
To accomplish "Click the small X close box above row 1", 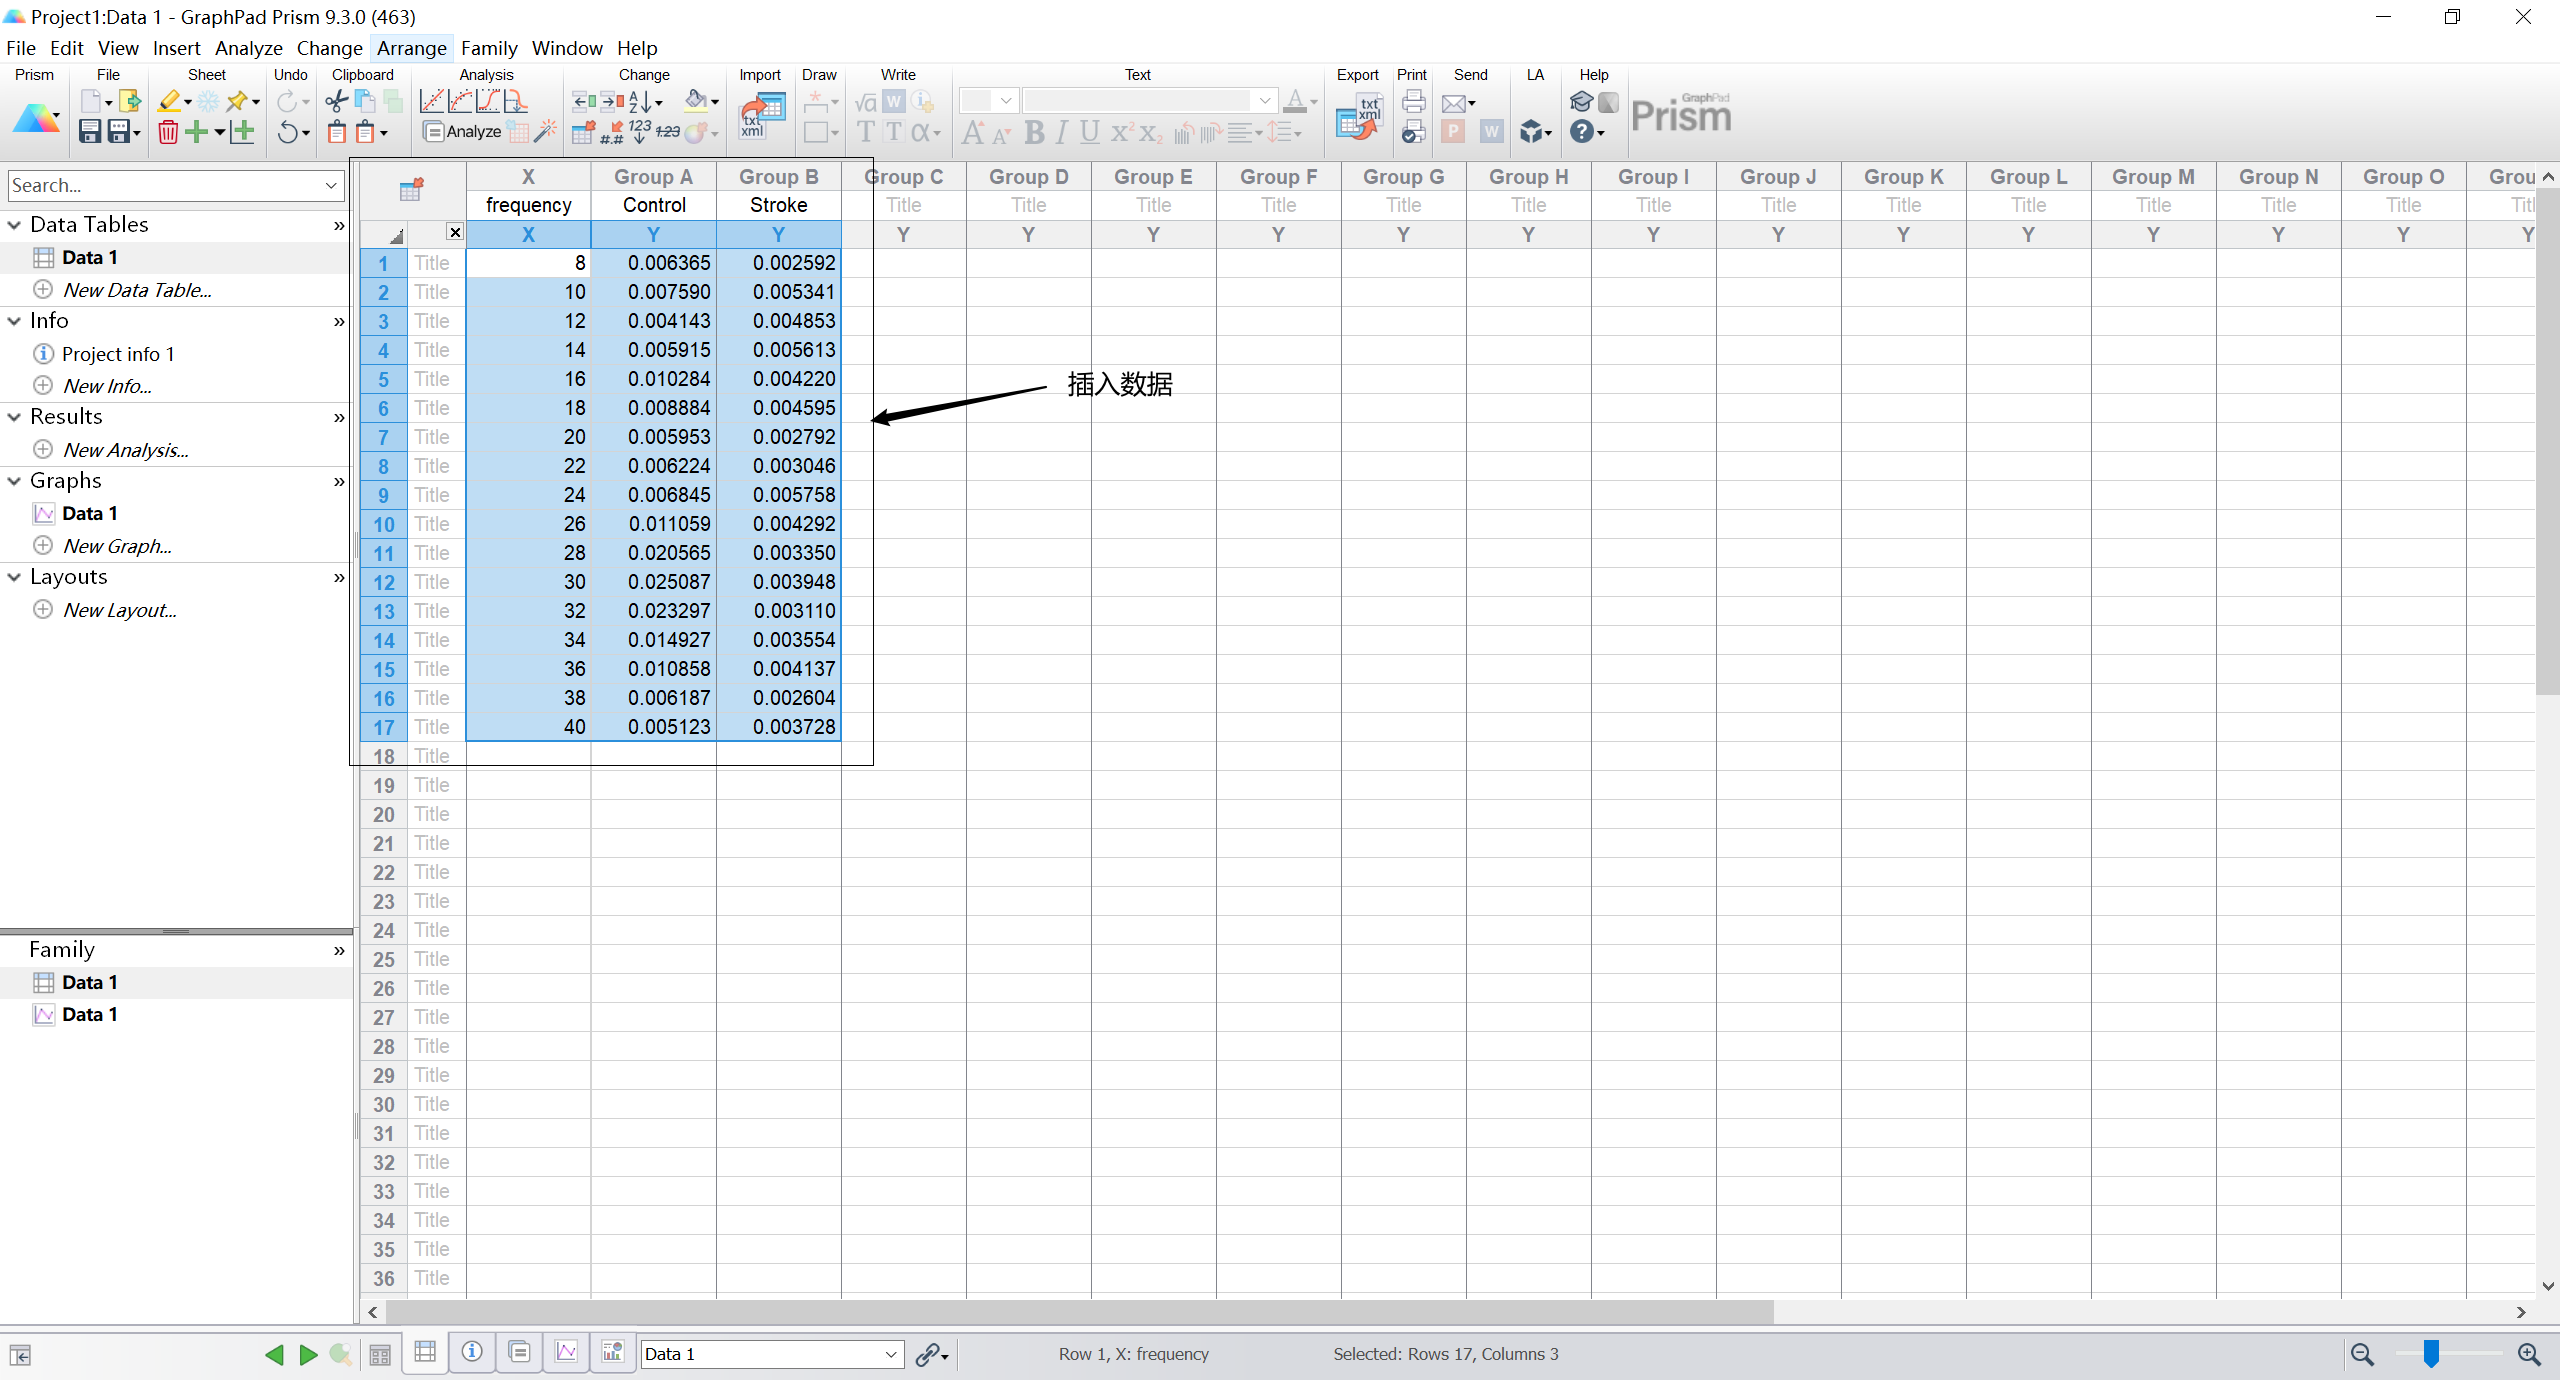I will pos(455,232).
